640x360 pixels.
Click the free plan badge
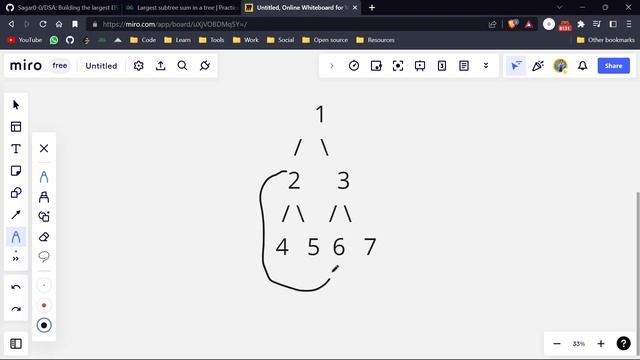(x=60, y=65)
